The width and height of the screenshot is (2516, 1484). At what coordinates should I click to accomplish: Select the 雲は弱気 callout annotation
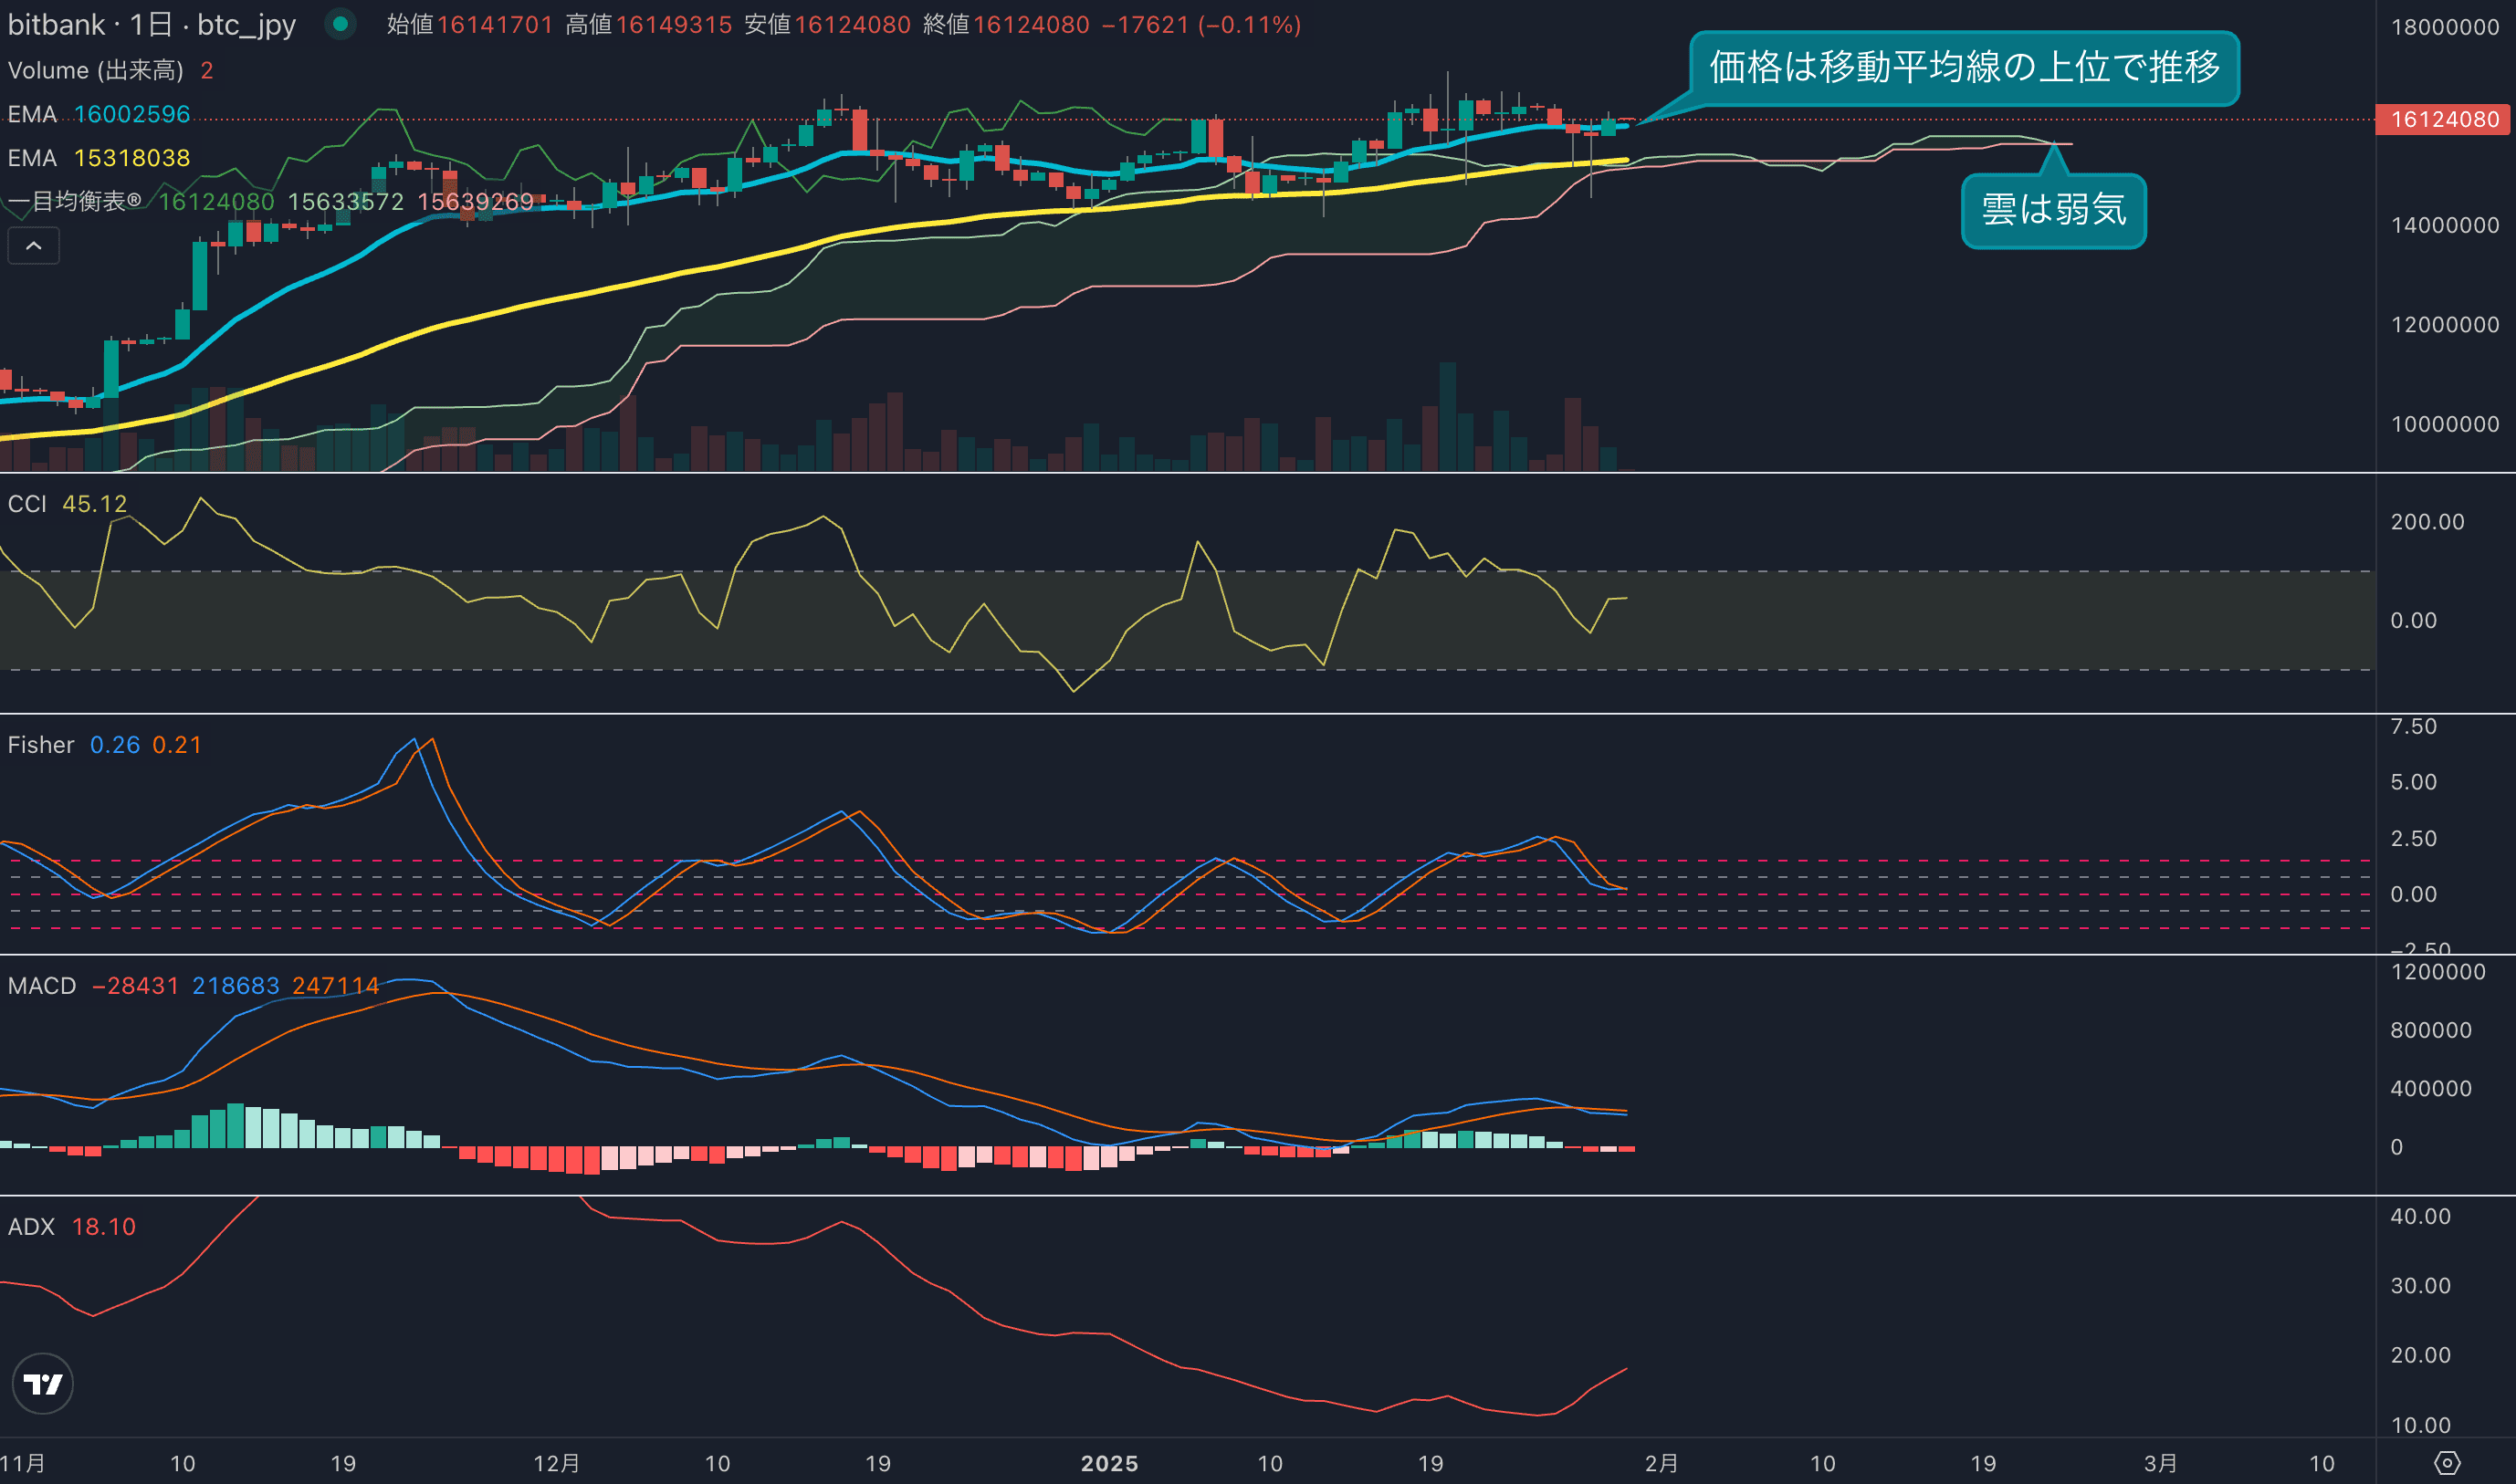(2053, 210)
